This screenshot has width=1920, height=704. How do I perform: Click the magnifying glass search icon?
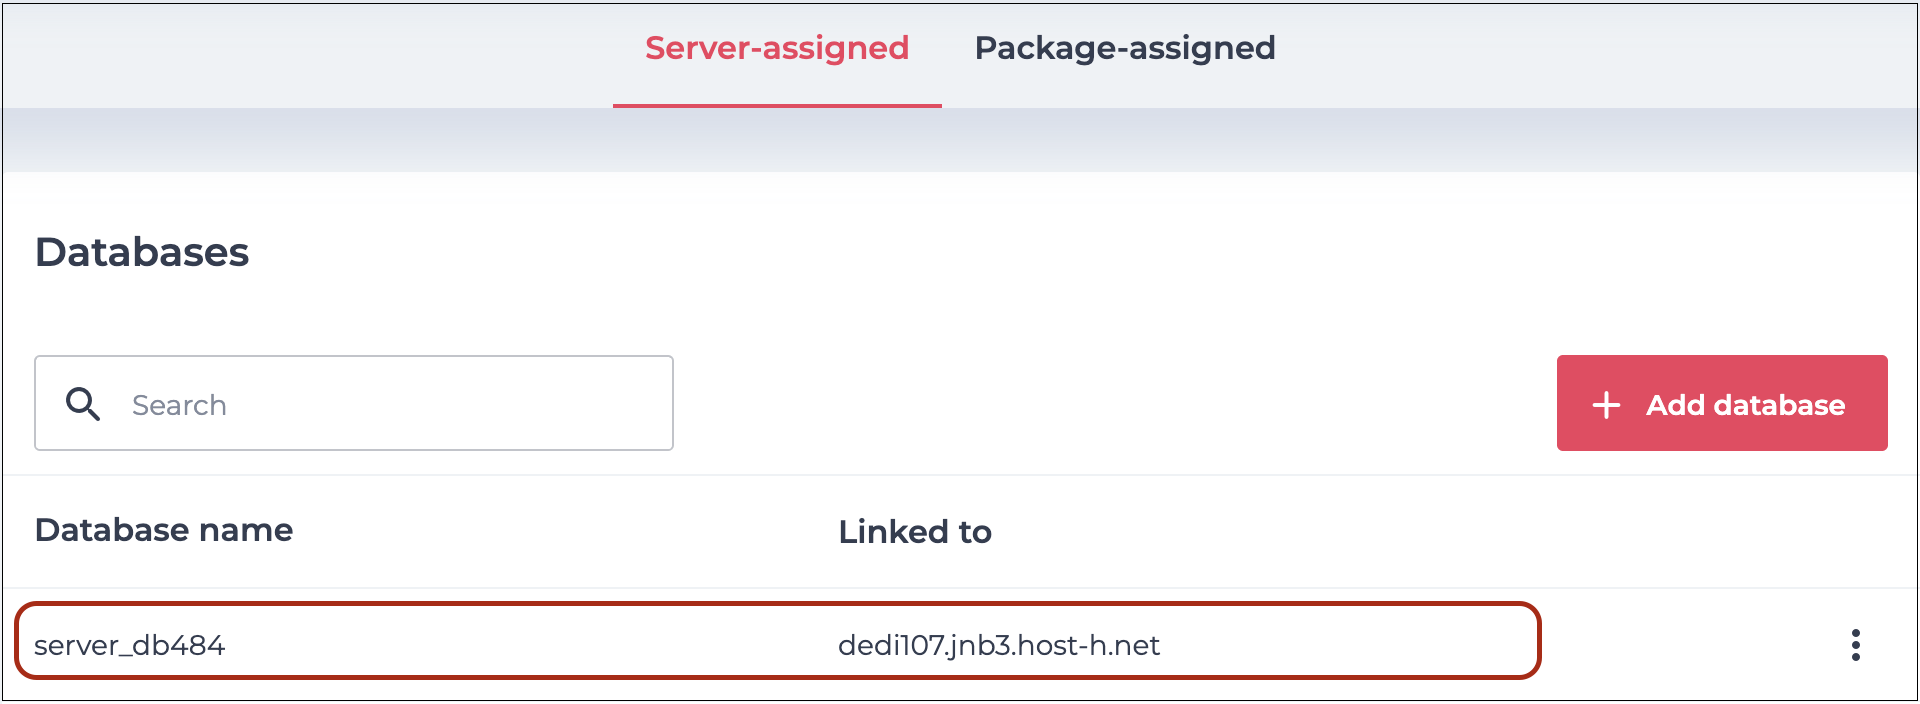(83, 404)
